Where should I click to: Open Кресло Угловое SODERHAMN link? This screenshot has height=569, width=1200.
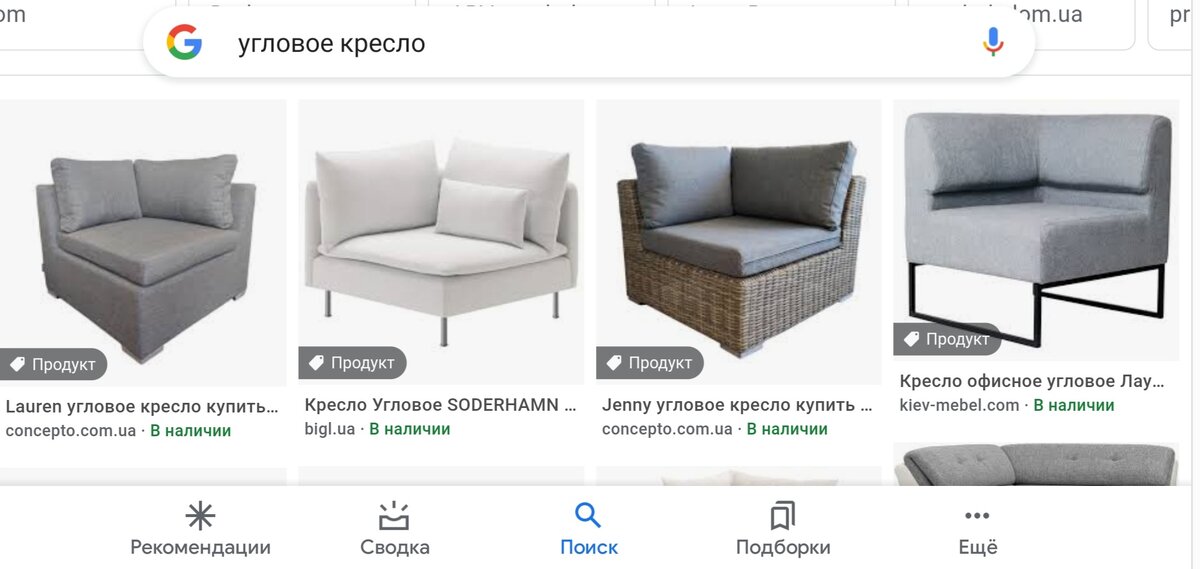tap(440, 406)
